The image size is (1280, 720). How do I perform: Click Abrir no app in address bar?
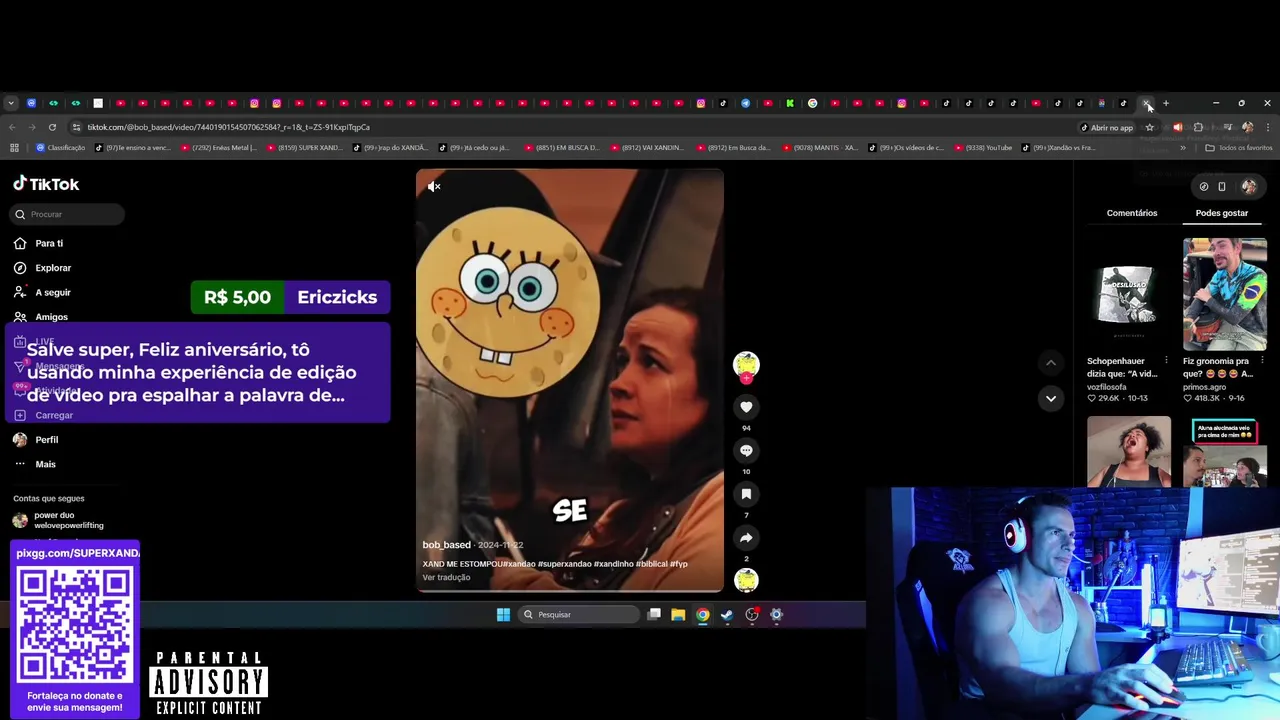[x=1107, y=127]
